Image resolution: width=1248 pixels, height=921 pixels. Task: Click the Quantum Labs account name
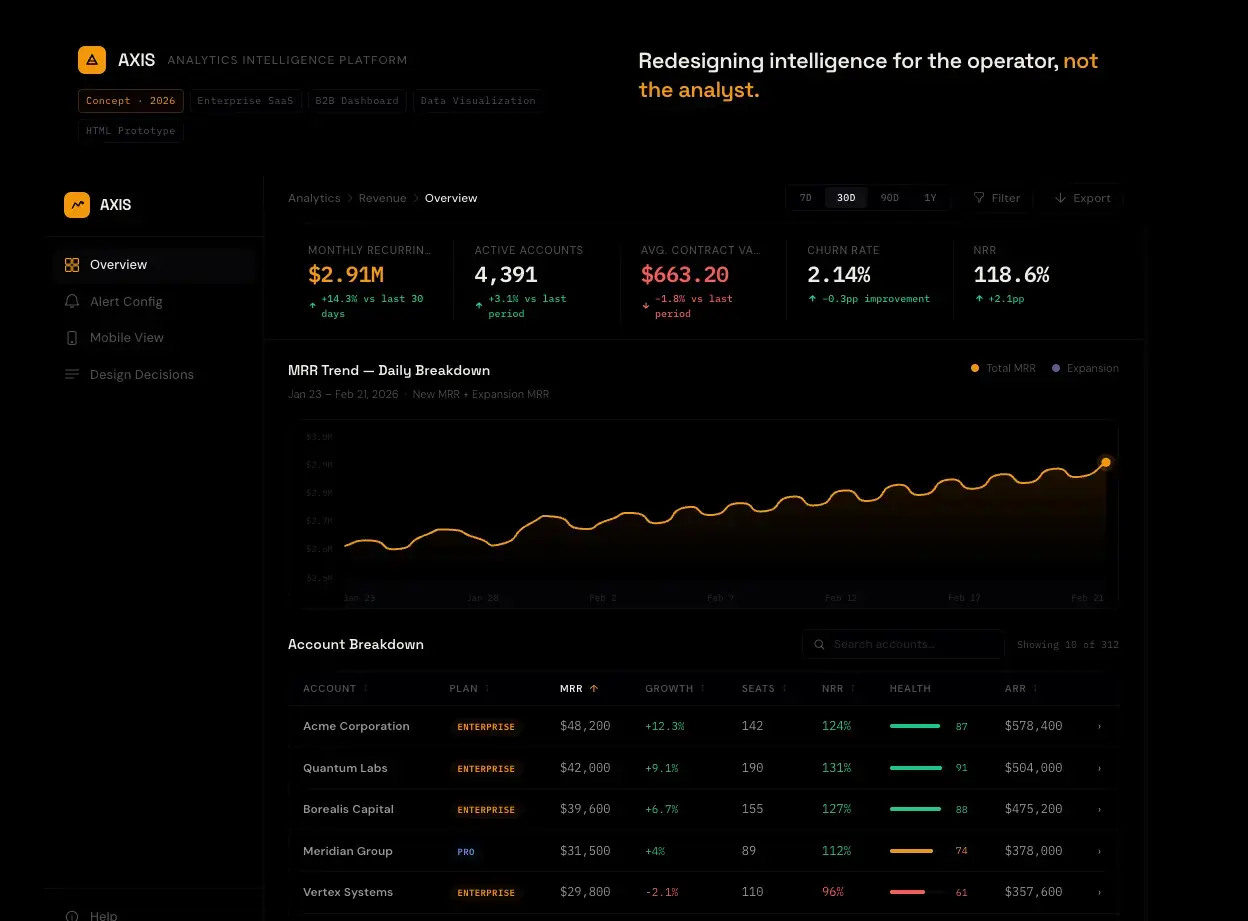pos(345,768)
